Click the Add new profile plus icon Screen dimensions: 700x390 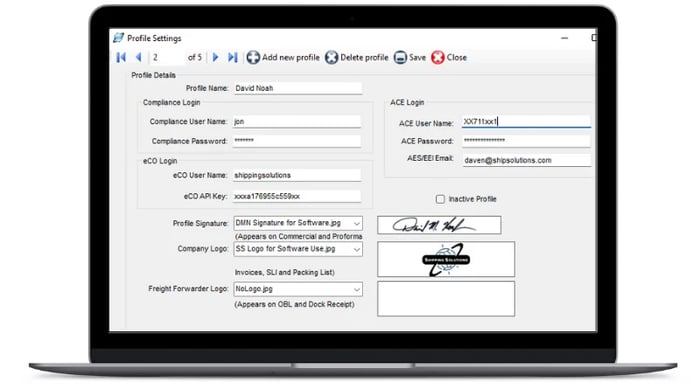coord(253,57)
